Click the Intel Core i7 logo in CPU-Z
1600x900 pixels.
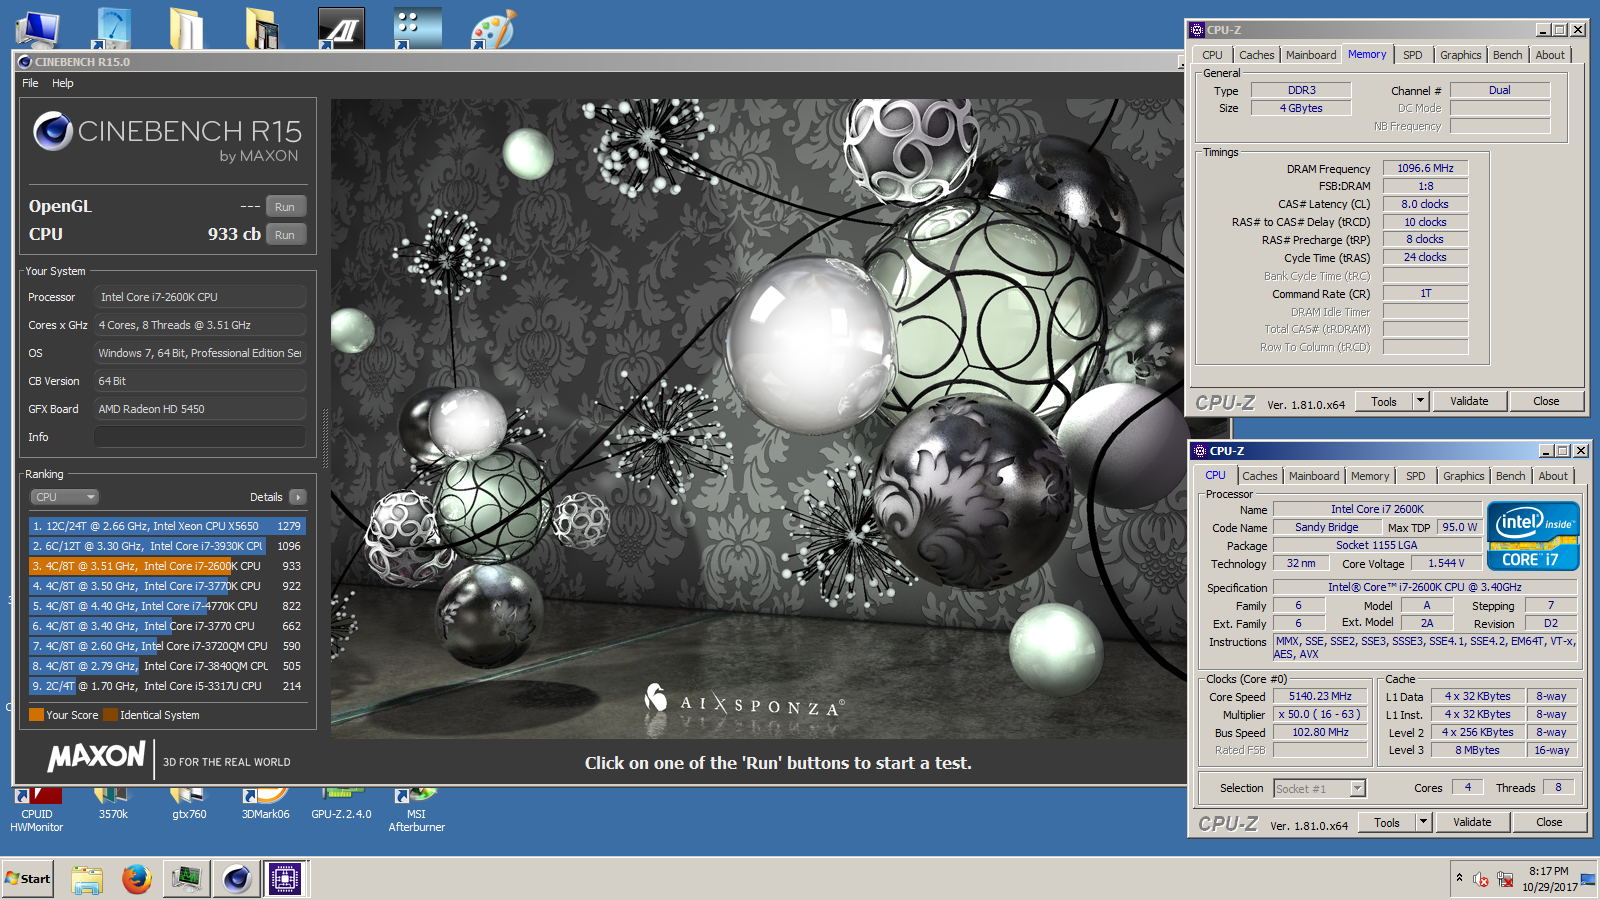[1532, 535]
